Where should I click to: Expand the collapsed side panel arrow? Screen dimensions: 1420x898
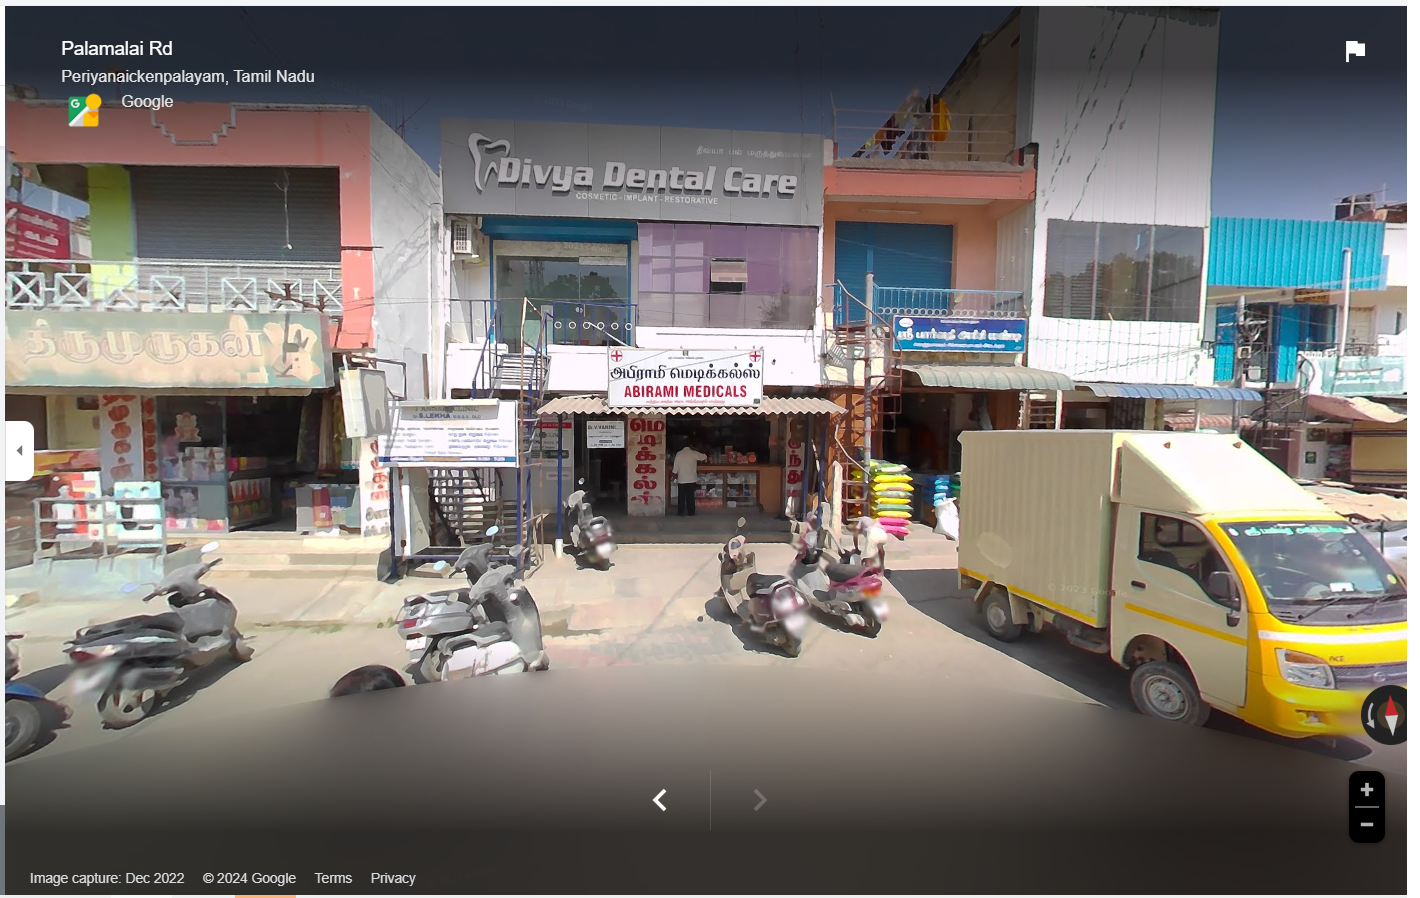tap(19, 451)
